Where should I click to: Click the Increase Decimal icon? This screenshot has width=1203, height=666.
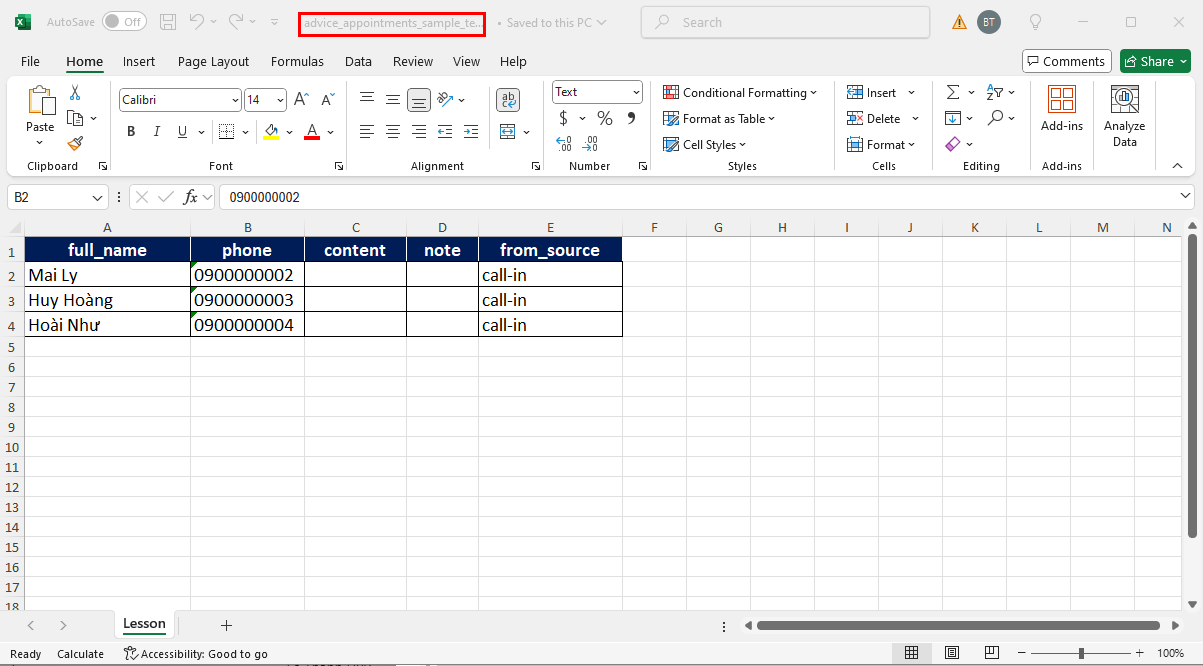[564, 144]
